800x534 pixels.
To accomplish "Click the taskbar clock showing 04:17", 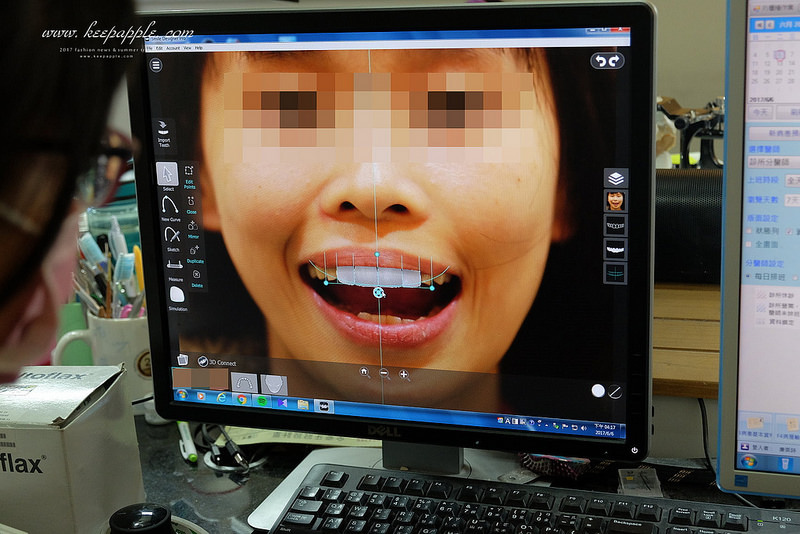I will point(605,429).
